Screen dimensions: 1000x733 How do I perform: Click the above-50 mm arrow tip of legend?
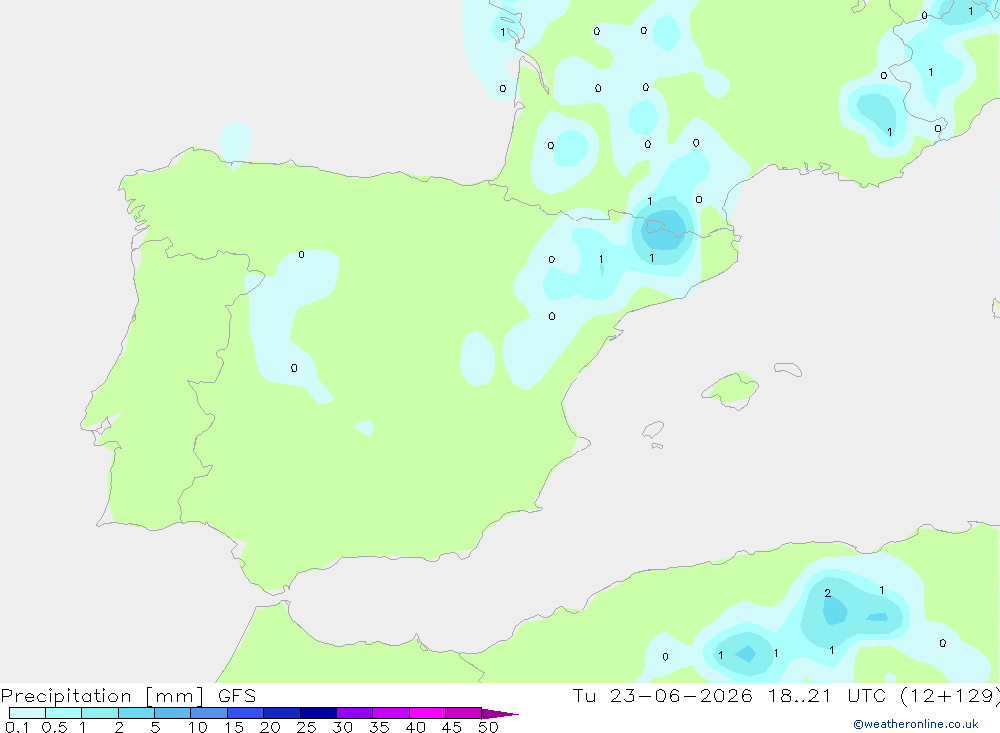pos(500,714)
